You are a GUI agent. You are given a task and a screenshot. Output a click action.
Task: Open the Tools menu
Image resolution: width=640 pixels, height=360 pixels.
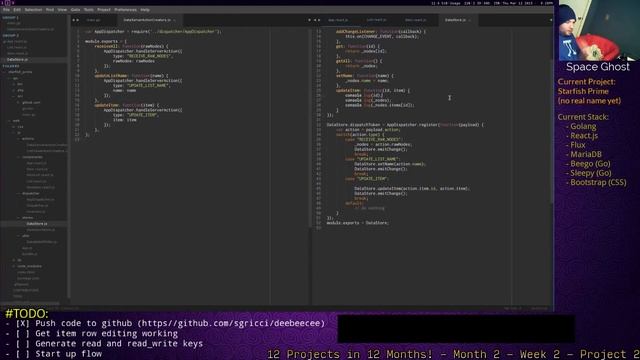coord(89,9)
